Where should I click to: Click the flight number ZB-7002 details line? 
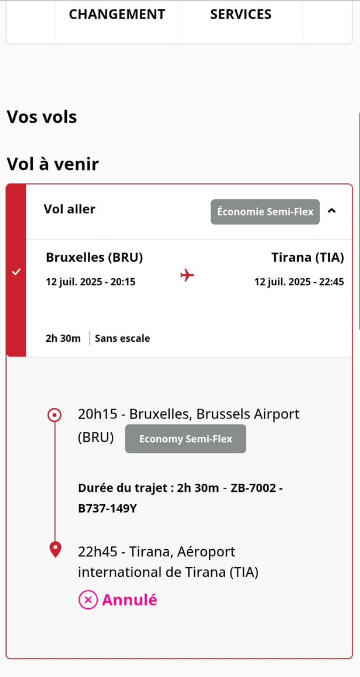pos(180,498)
